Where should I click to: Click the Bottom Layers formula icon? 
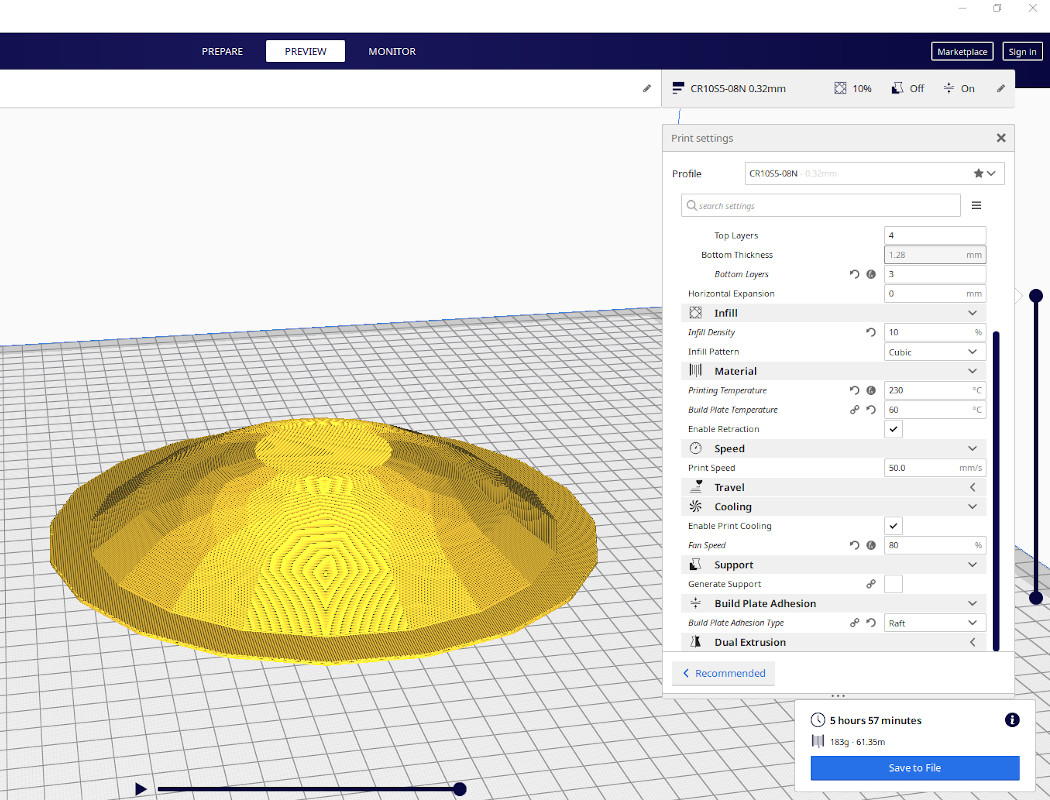[871, 274]
